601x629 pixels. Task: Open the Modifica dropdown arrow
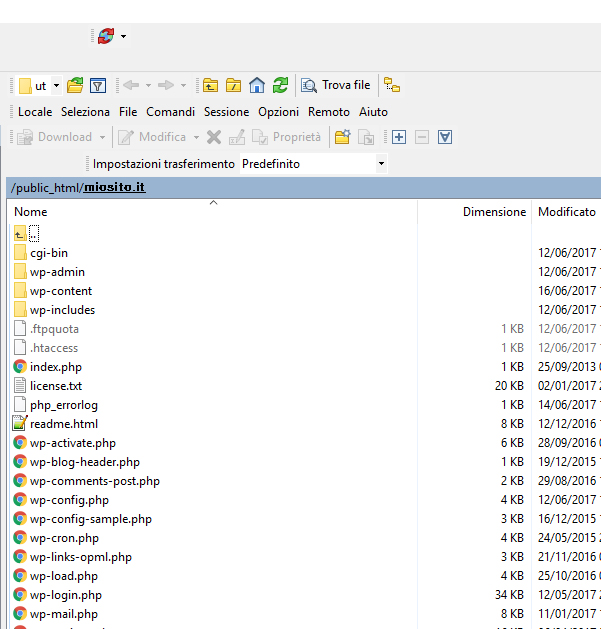tap(197, 138)
